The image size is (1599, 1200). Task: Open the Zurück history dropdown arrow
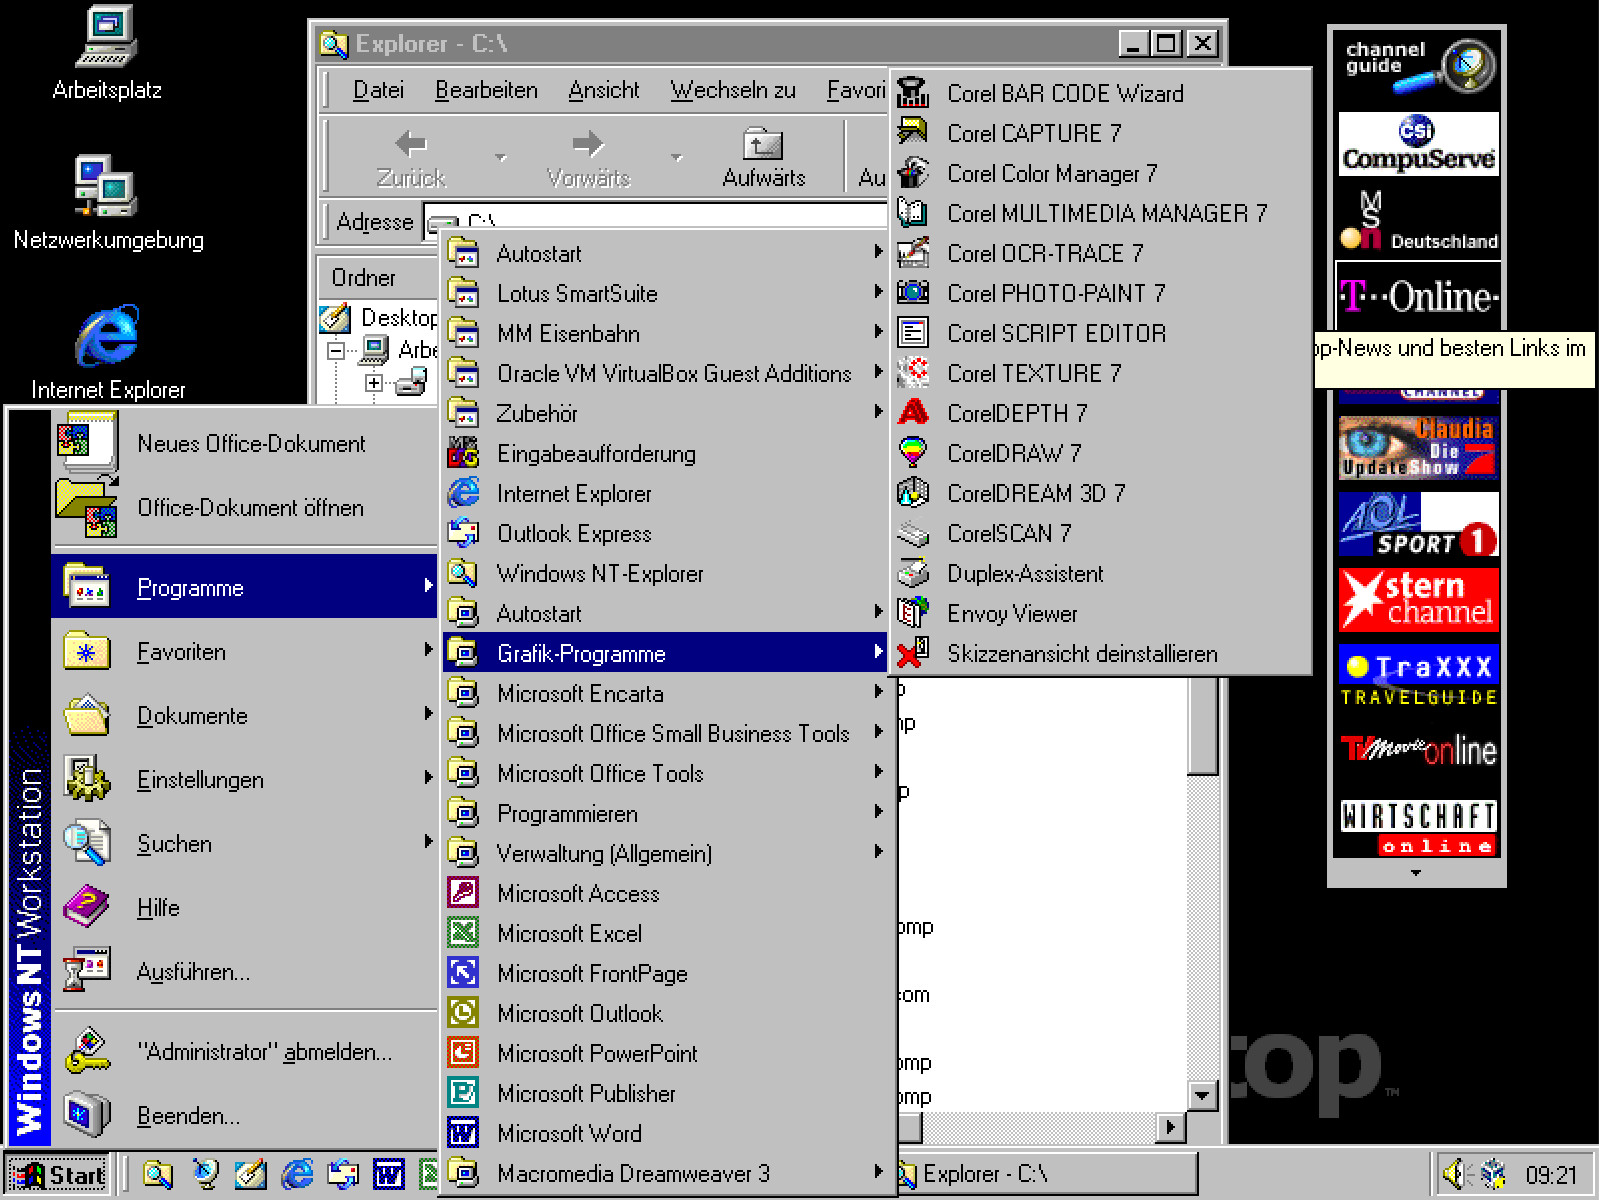pyautogui.click(x=500, y=158)
